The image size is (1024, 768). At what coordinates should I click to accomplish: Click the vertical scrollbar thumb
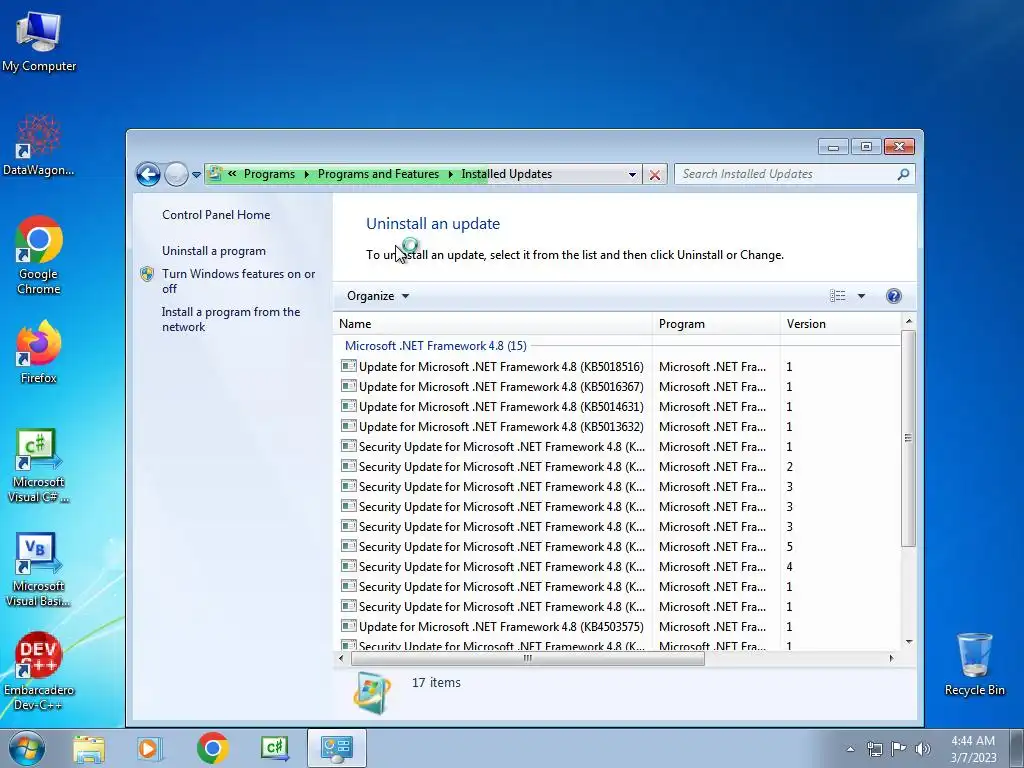tap(908, 438)
